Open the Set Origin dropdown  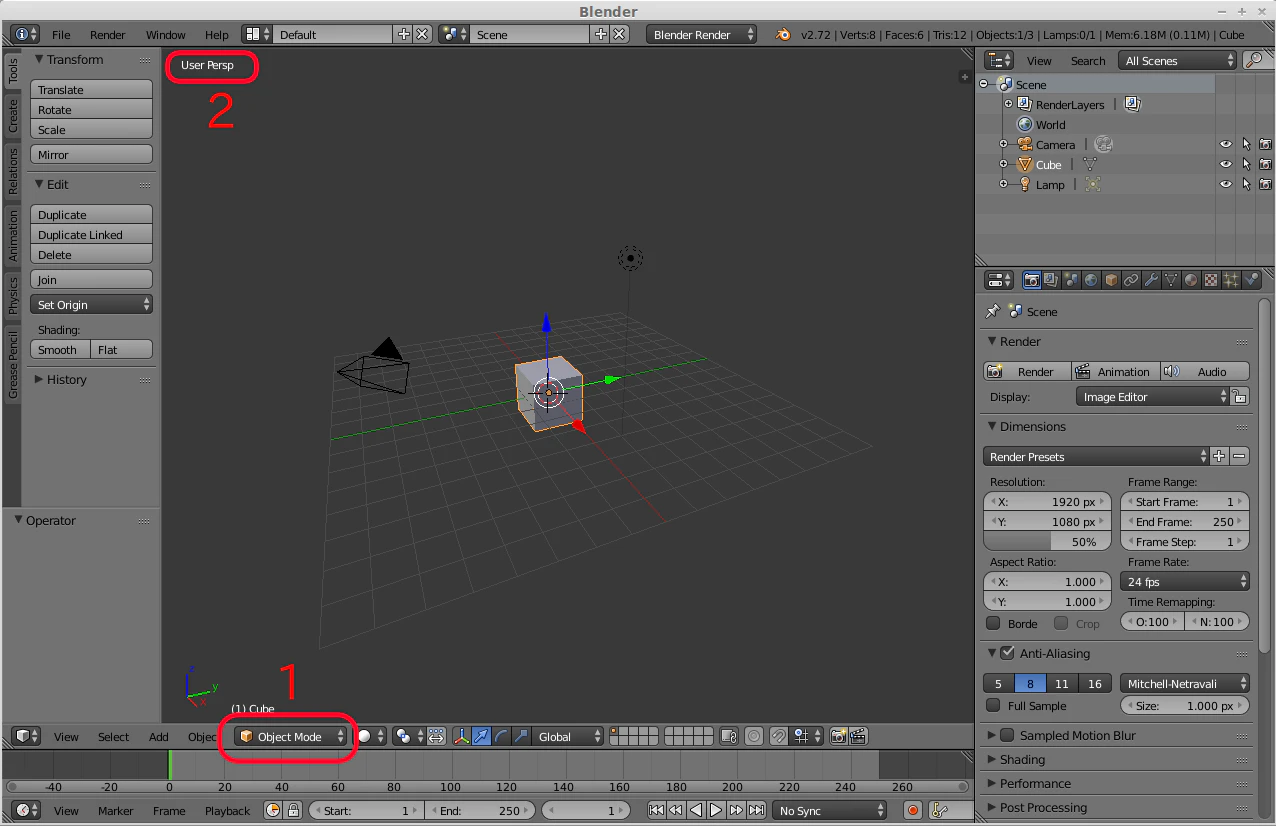[91, 305]
